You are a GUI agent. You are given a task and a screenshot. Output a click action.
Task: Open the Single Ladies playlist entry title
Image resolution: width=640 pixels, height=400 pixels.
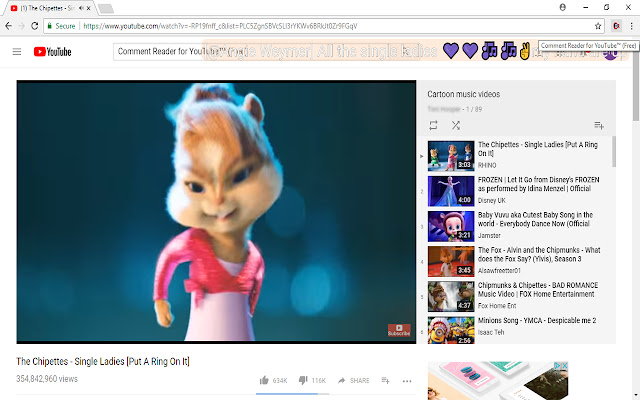point(538,149)
